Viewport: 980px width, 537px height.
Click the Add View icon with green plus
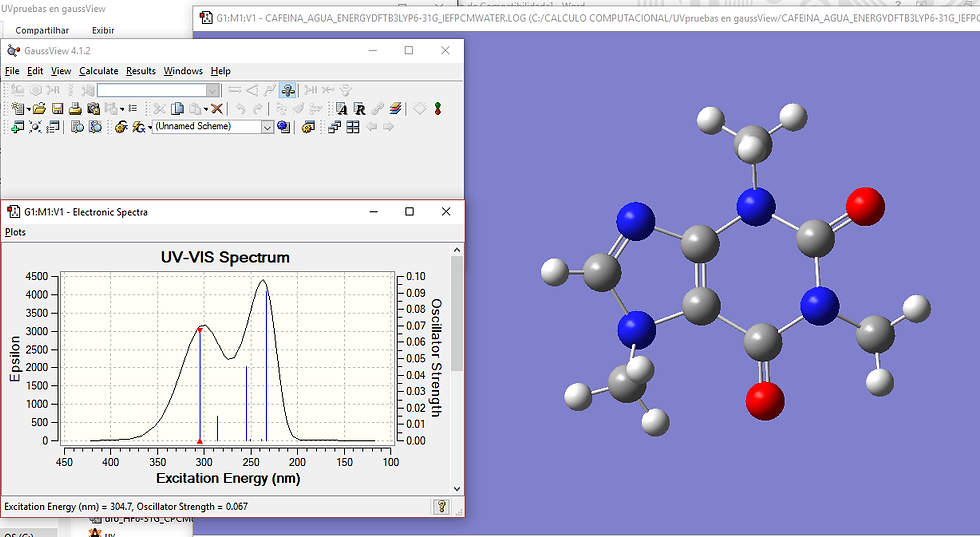coord(18,127)
